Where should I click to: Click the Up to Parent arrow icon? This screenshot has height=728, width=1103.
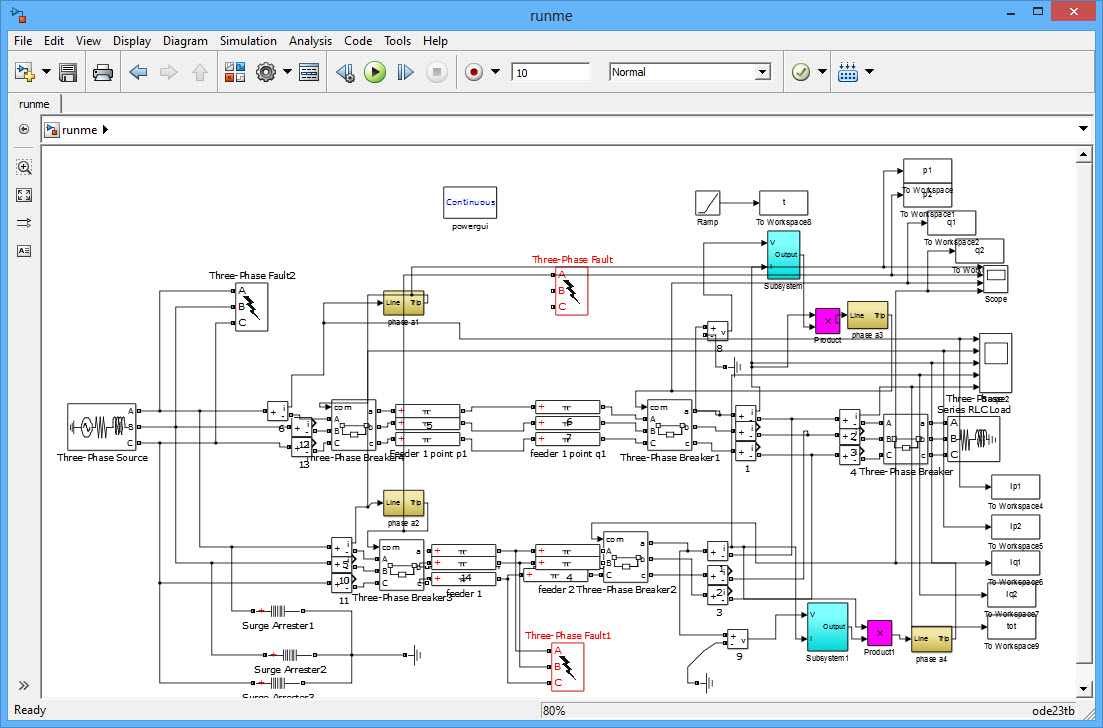click(200, 72)
